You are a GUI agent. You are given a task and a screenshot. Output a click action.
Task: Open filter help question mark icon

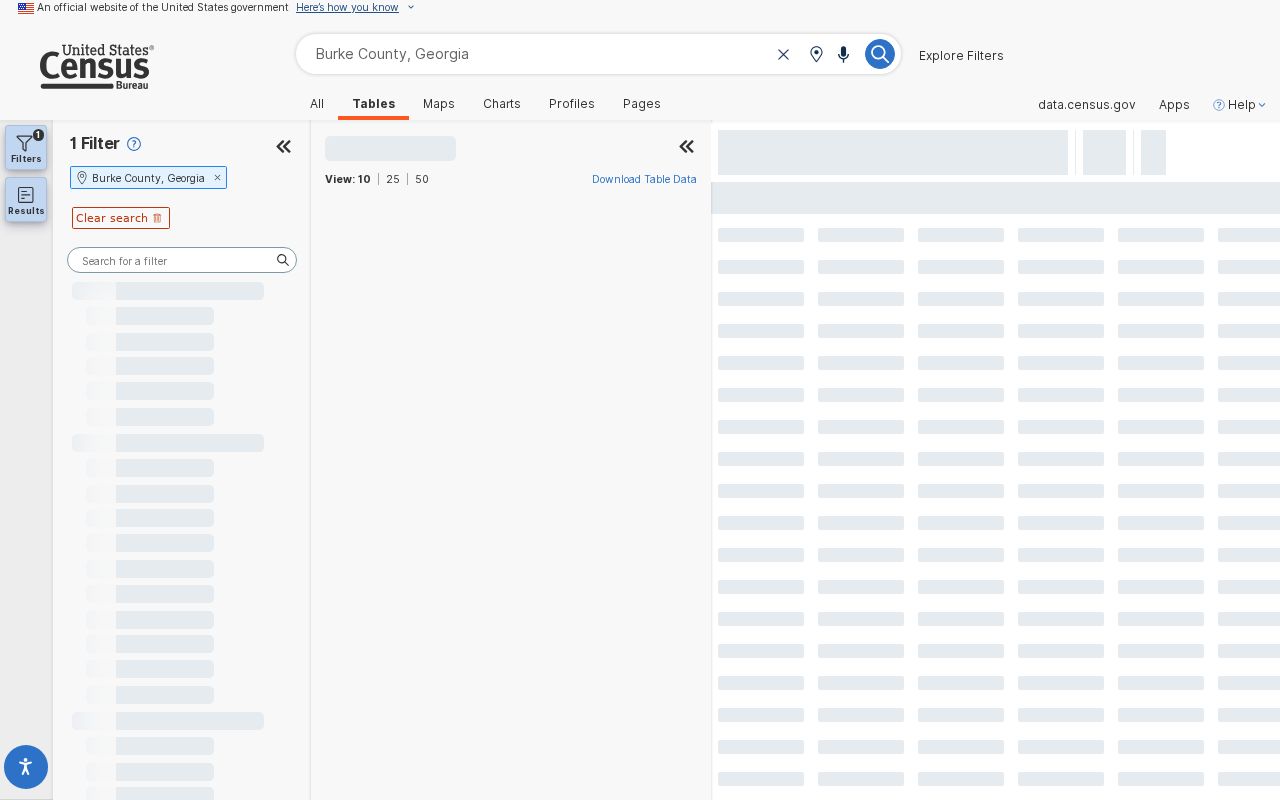[134, 144]
